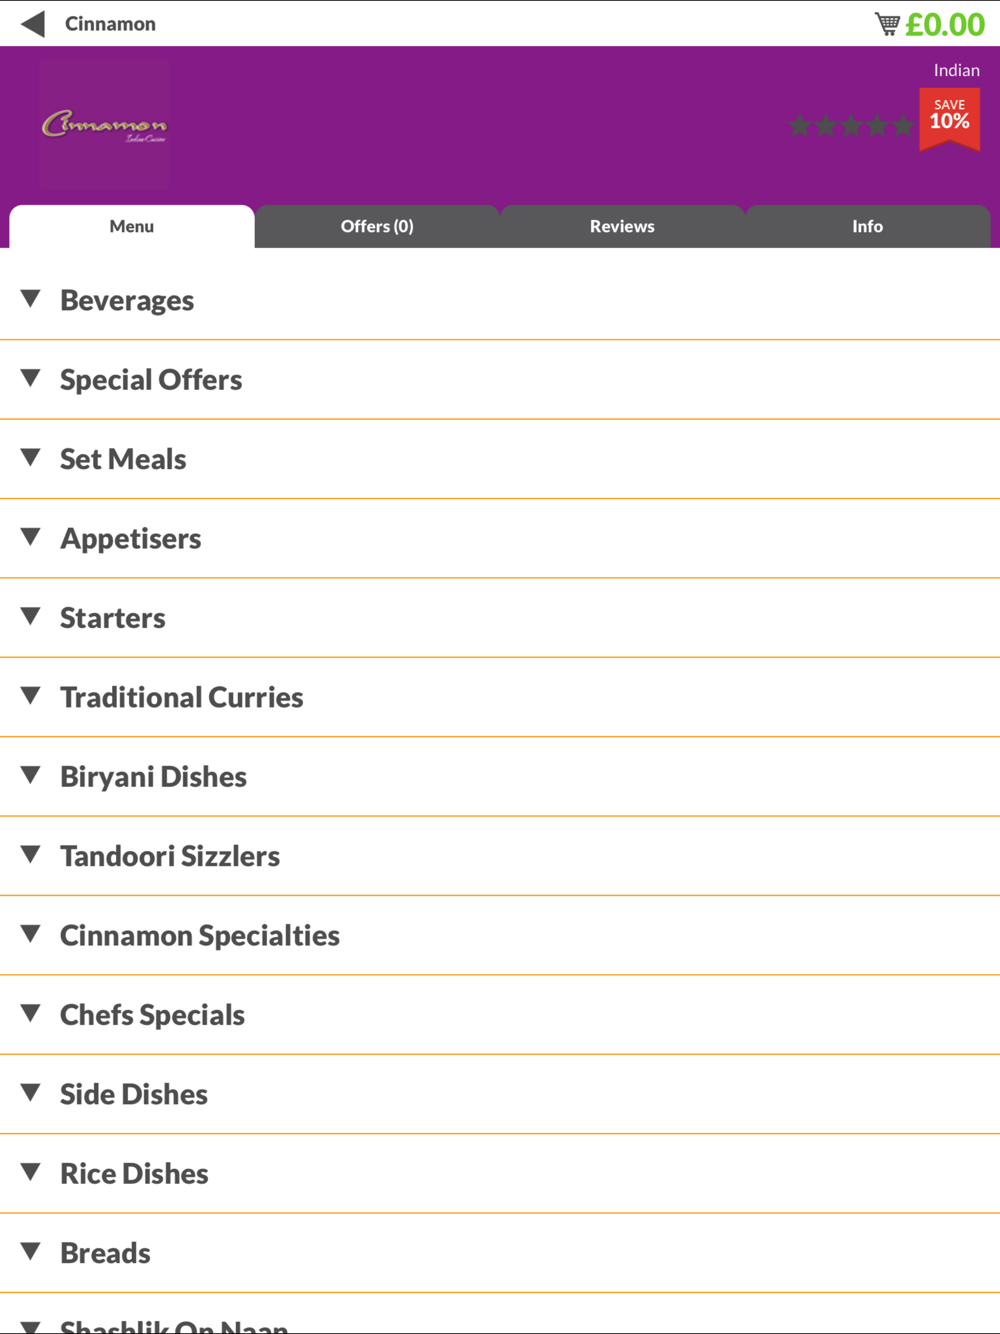This screenshot has height=1334, width=1000.
Task: Open the shopping cart icon
Action: point(887,24)
